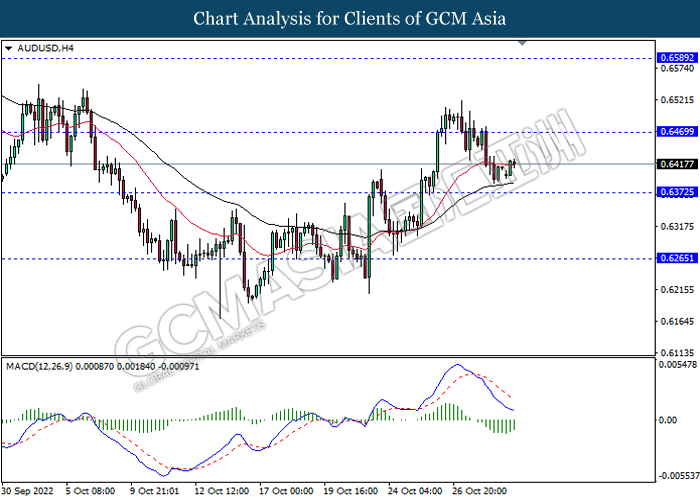Screen dimensions: 700x500
Task: Click the 0.61645 price axis value
Action: coord(677,321)
